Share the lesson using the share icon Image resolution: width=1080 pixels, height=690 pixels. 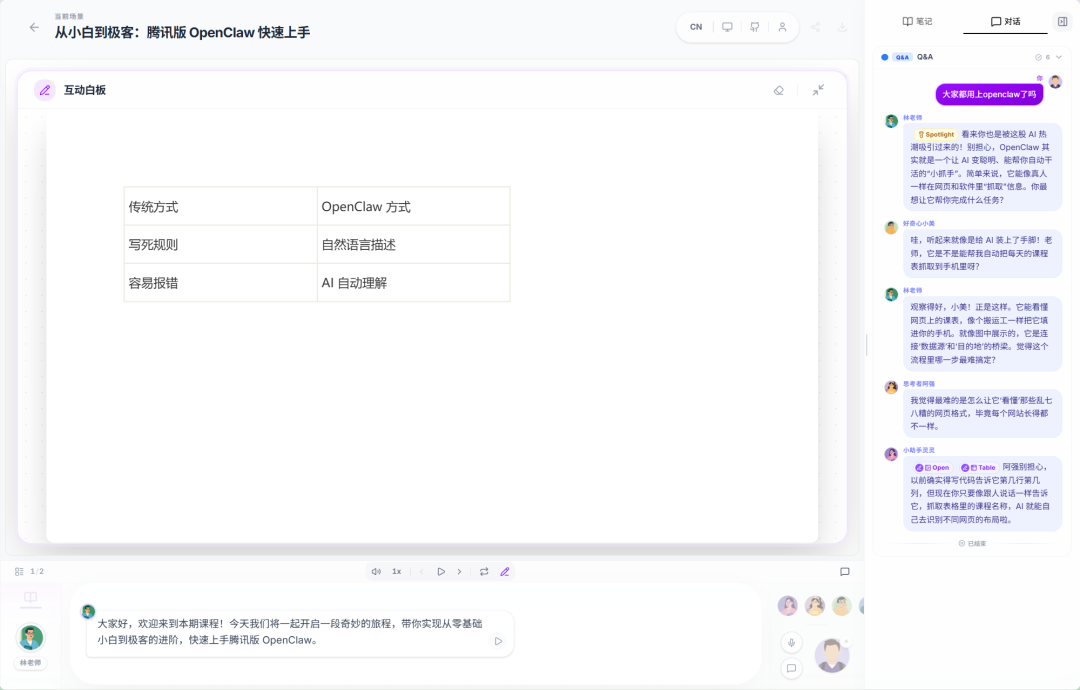pos(816,27)
